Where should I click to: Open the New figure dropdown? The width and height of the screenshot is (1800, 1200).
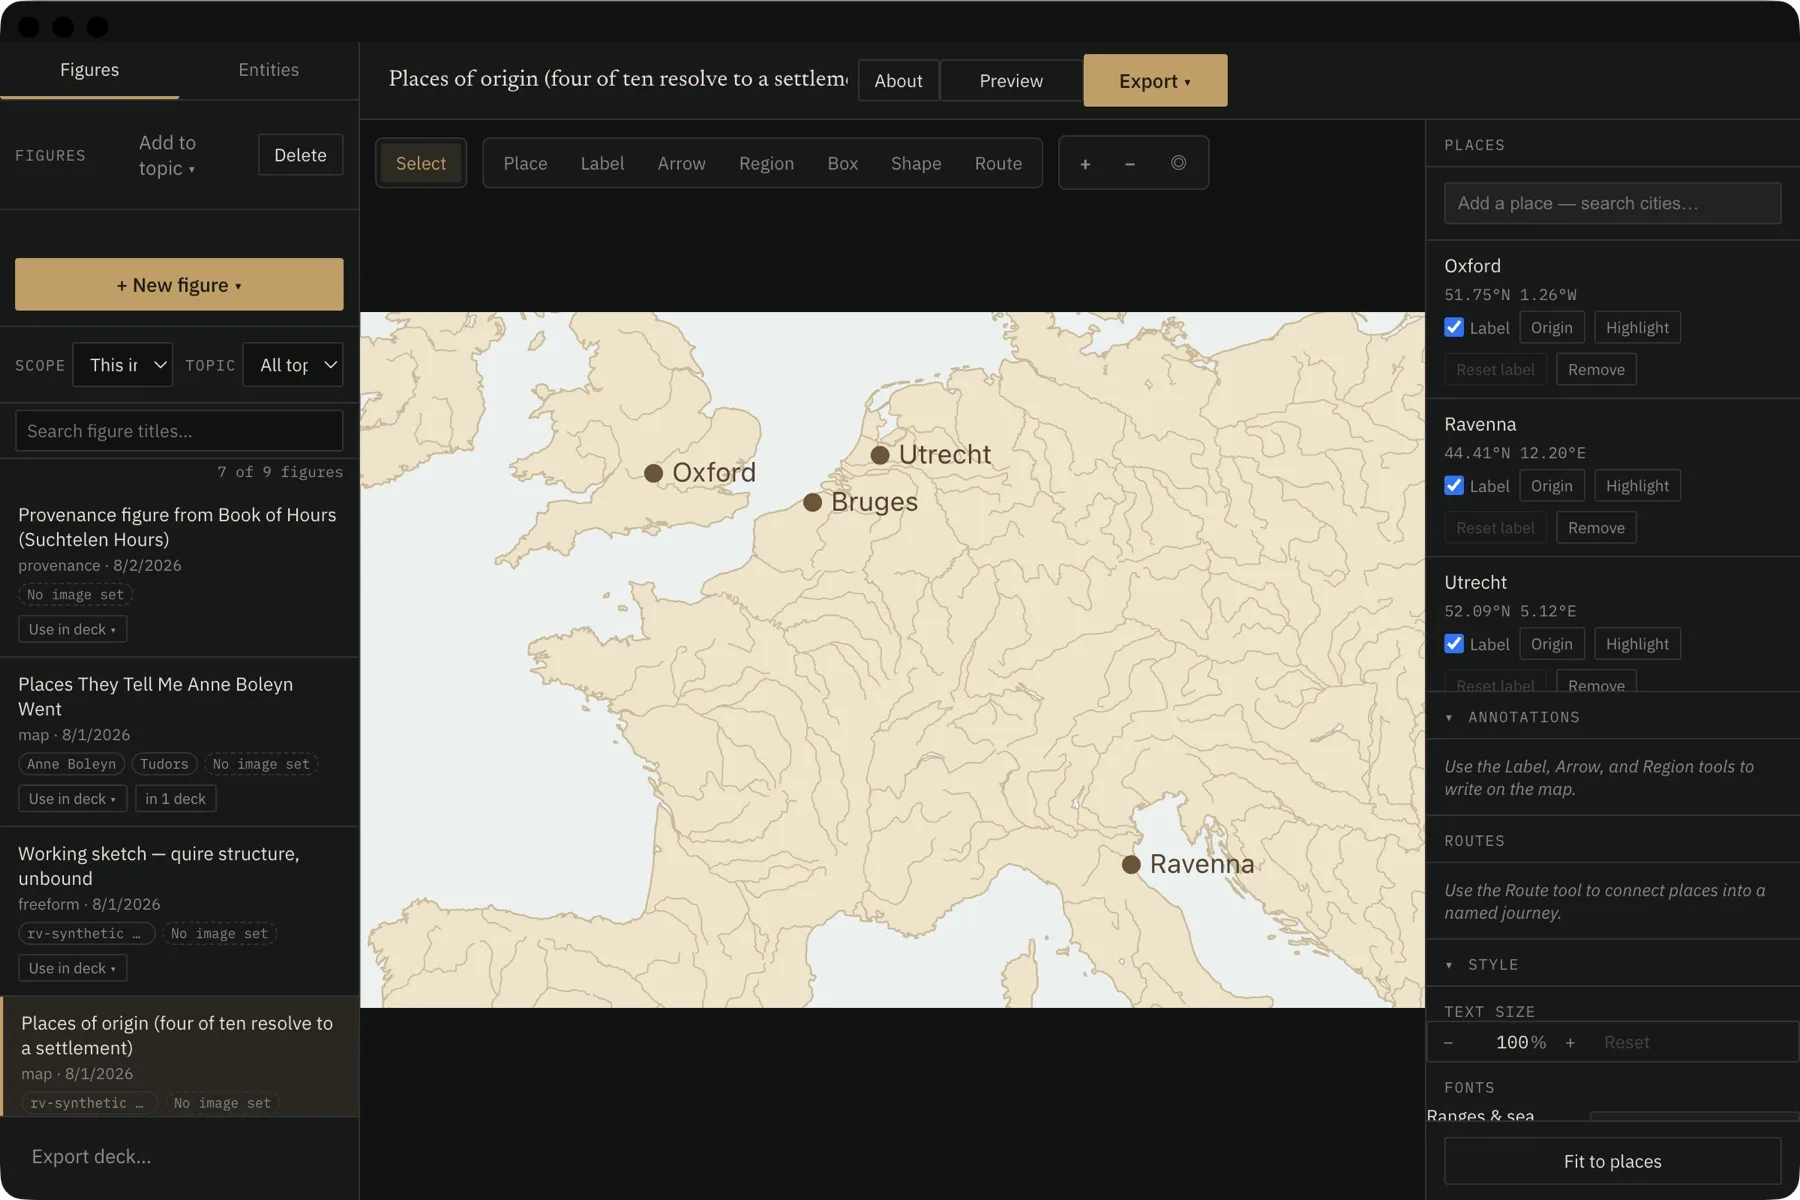pos(179,284)
